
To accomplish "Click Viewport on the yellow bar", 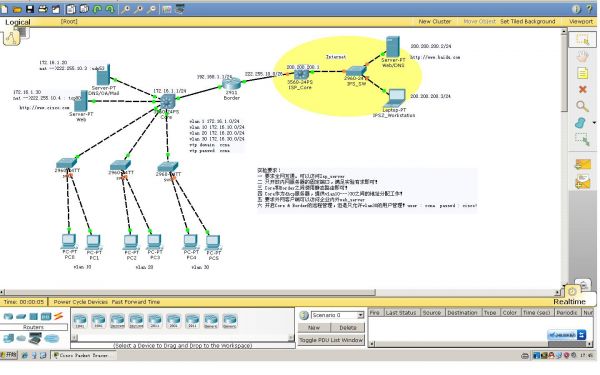I will [580, 21].
